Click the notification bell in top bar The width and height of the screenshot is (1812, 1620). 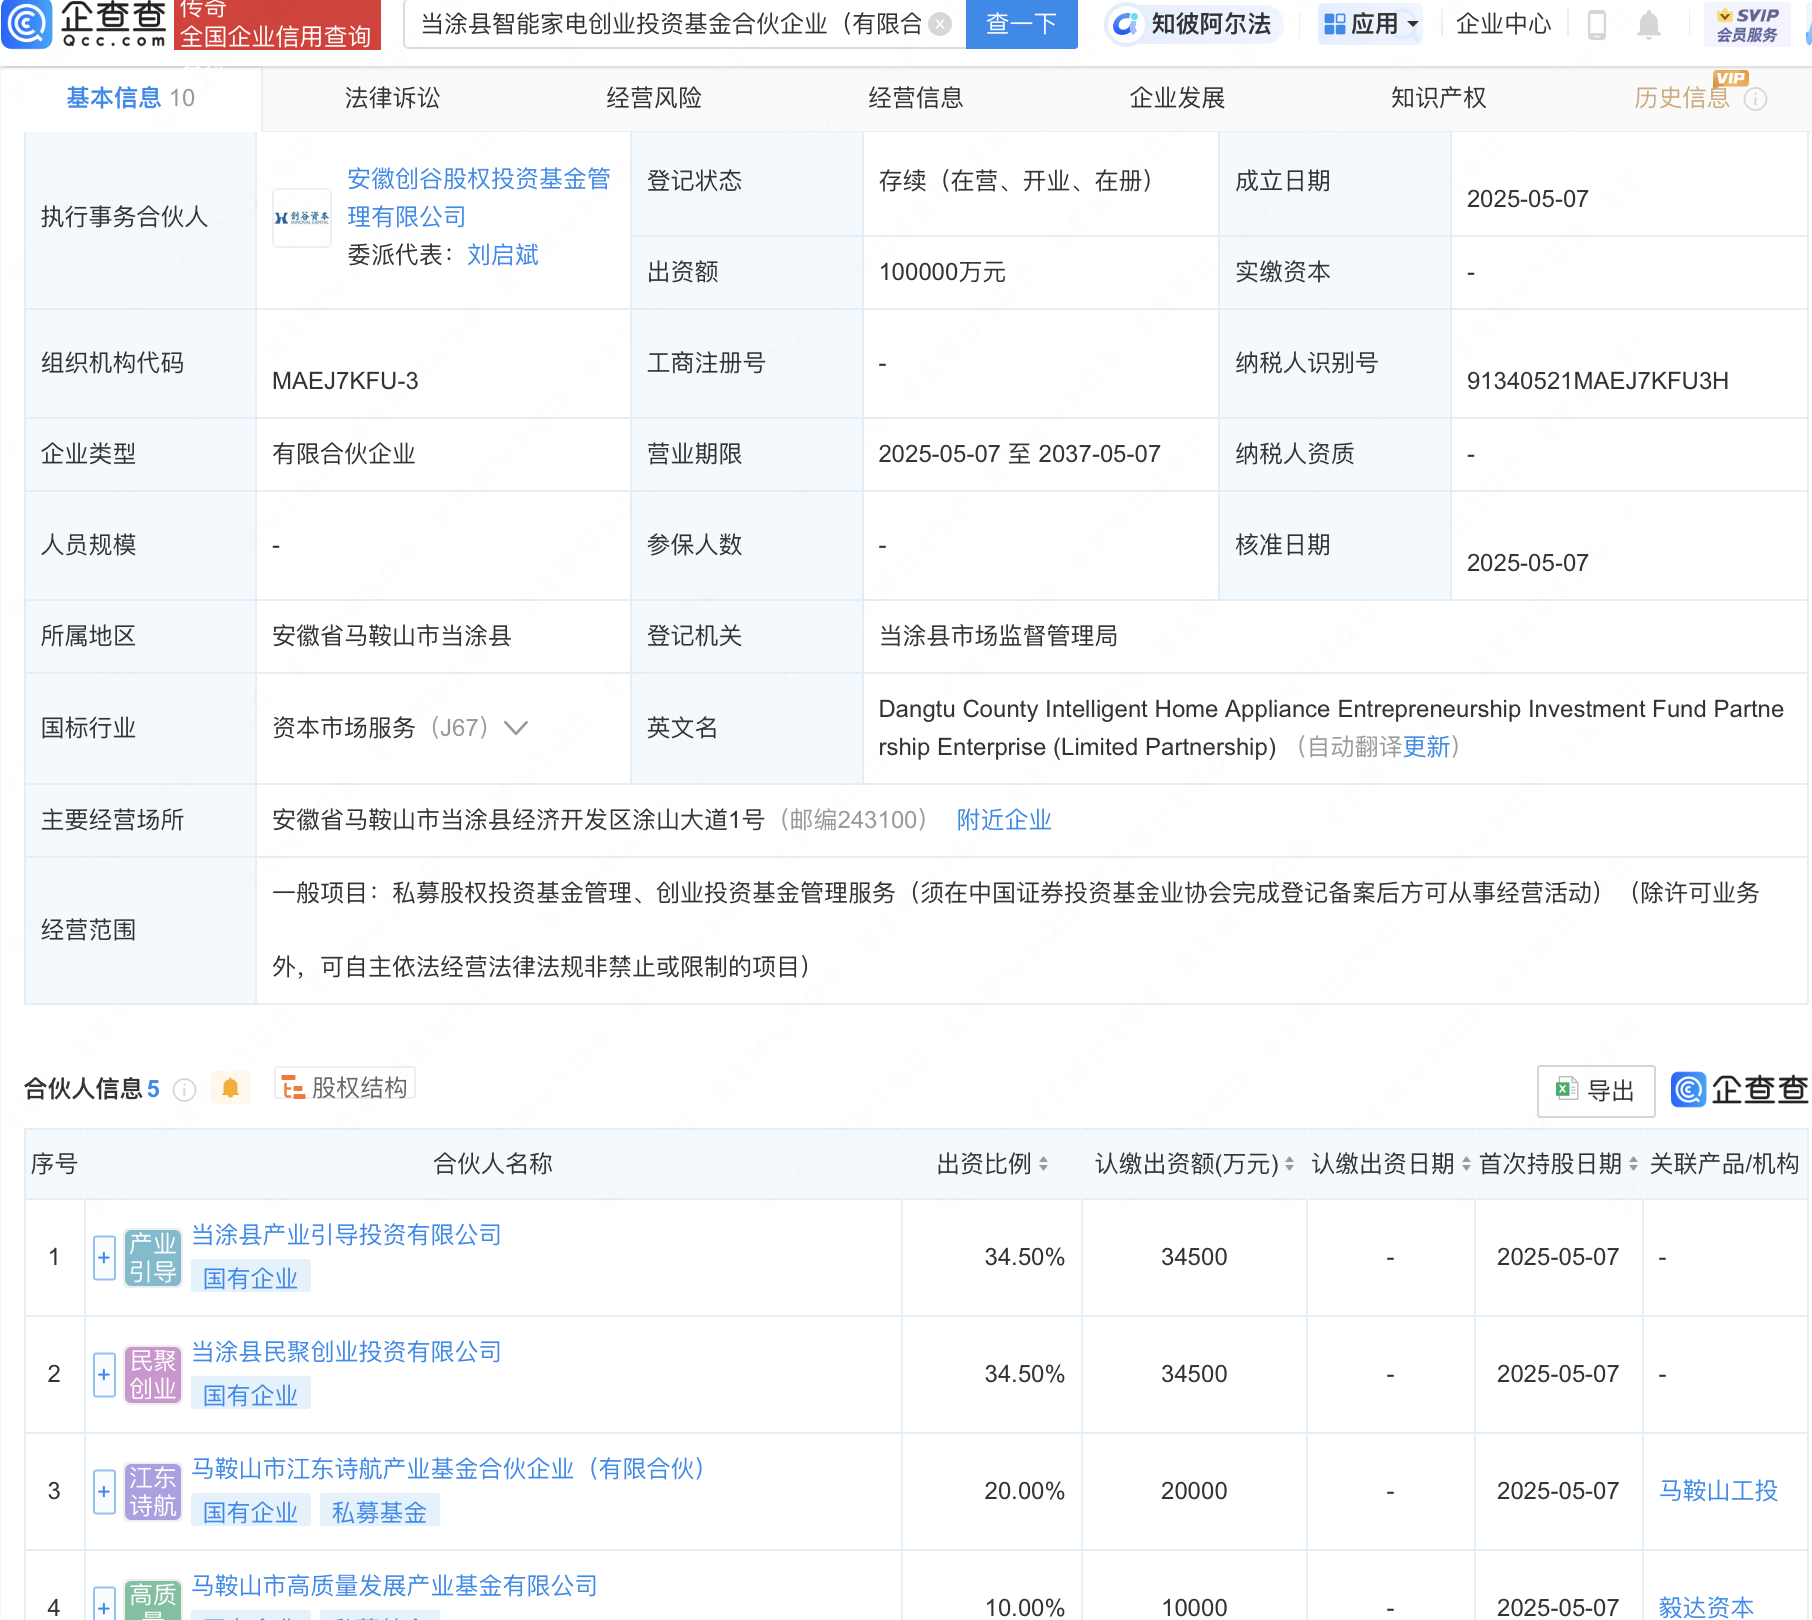point(1648,25)
